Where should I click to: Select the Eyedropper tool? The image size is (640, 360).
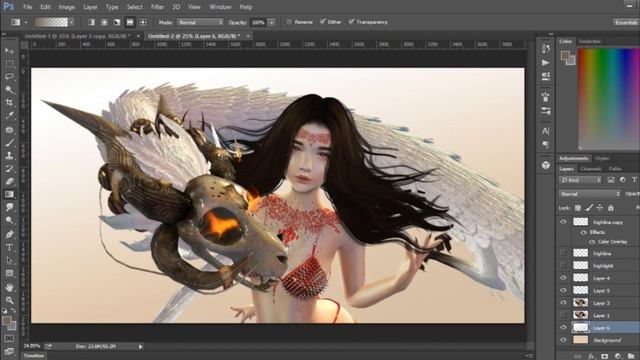[x=9, y=116]
